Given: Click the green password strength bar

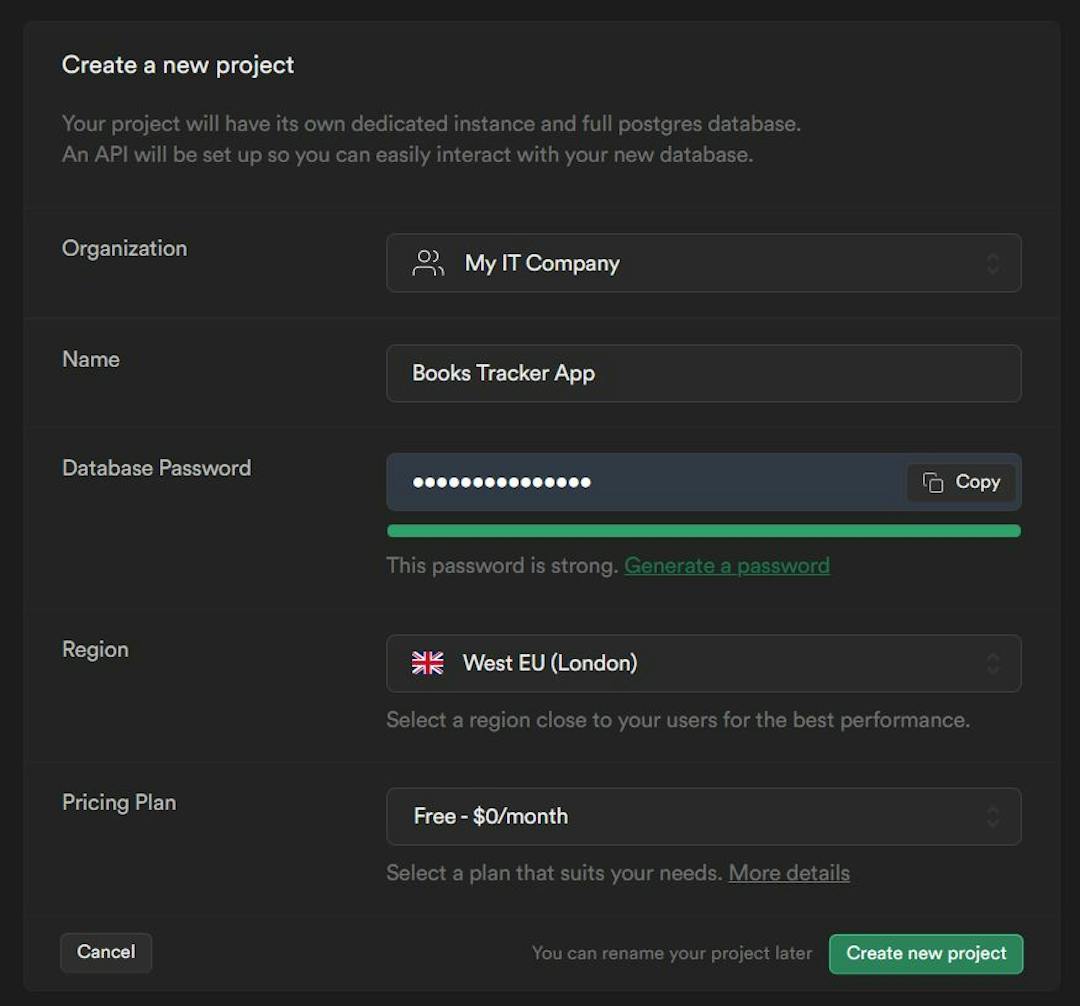Looking at the screenshot, I should coord(703,531).
